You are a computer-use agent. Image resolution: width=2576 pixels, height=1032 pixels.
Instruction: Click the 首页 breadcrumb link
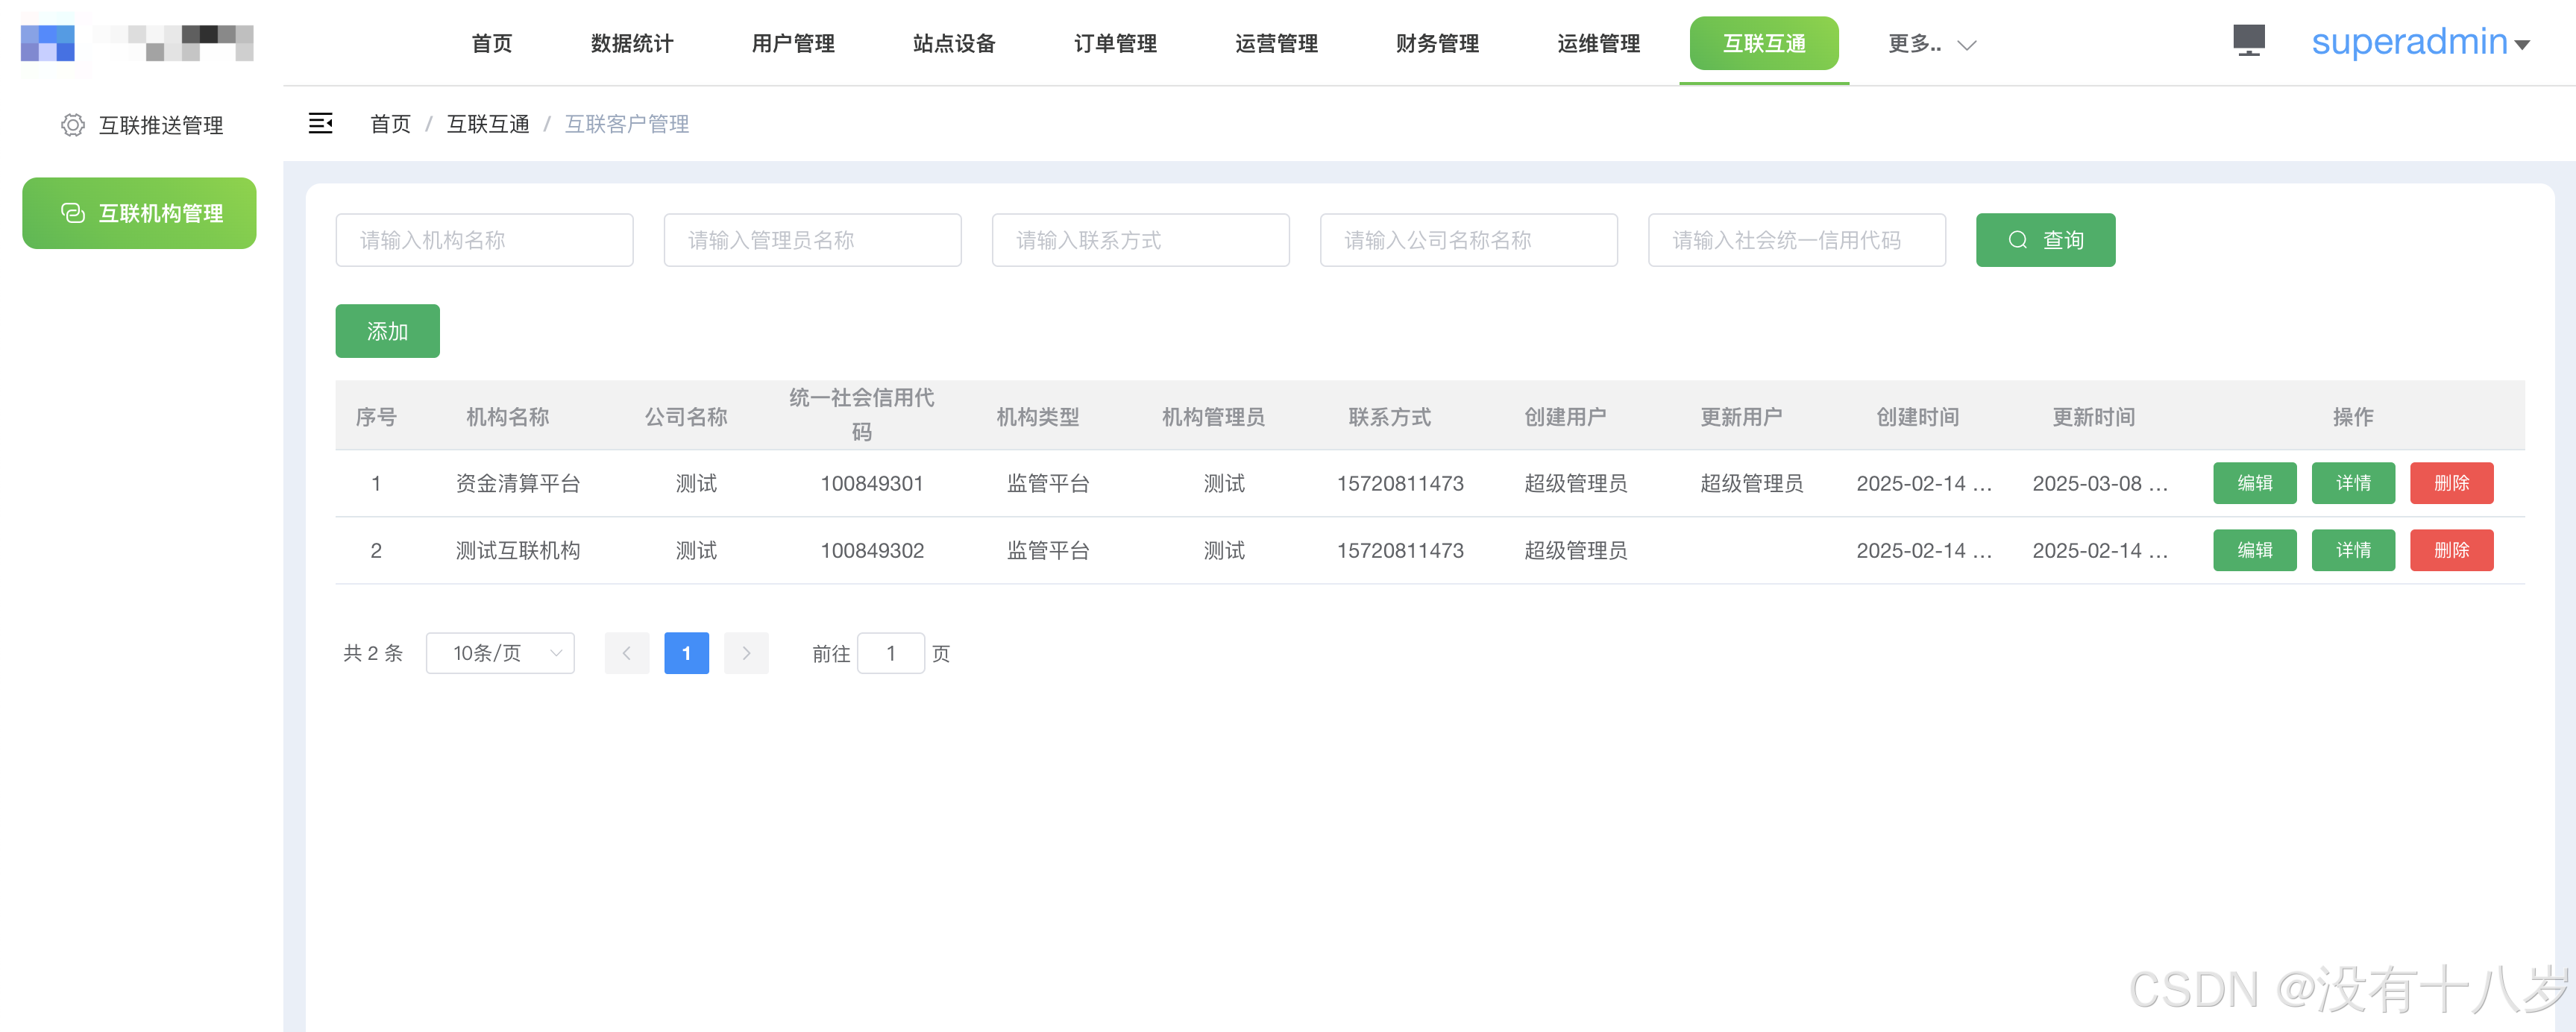[390, 124]
